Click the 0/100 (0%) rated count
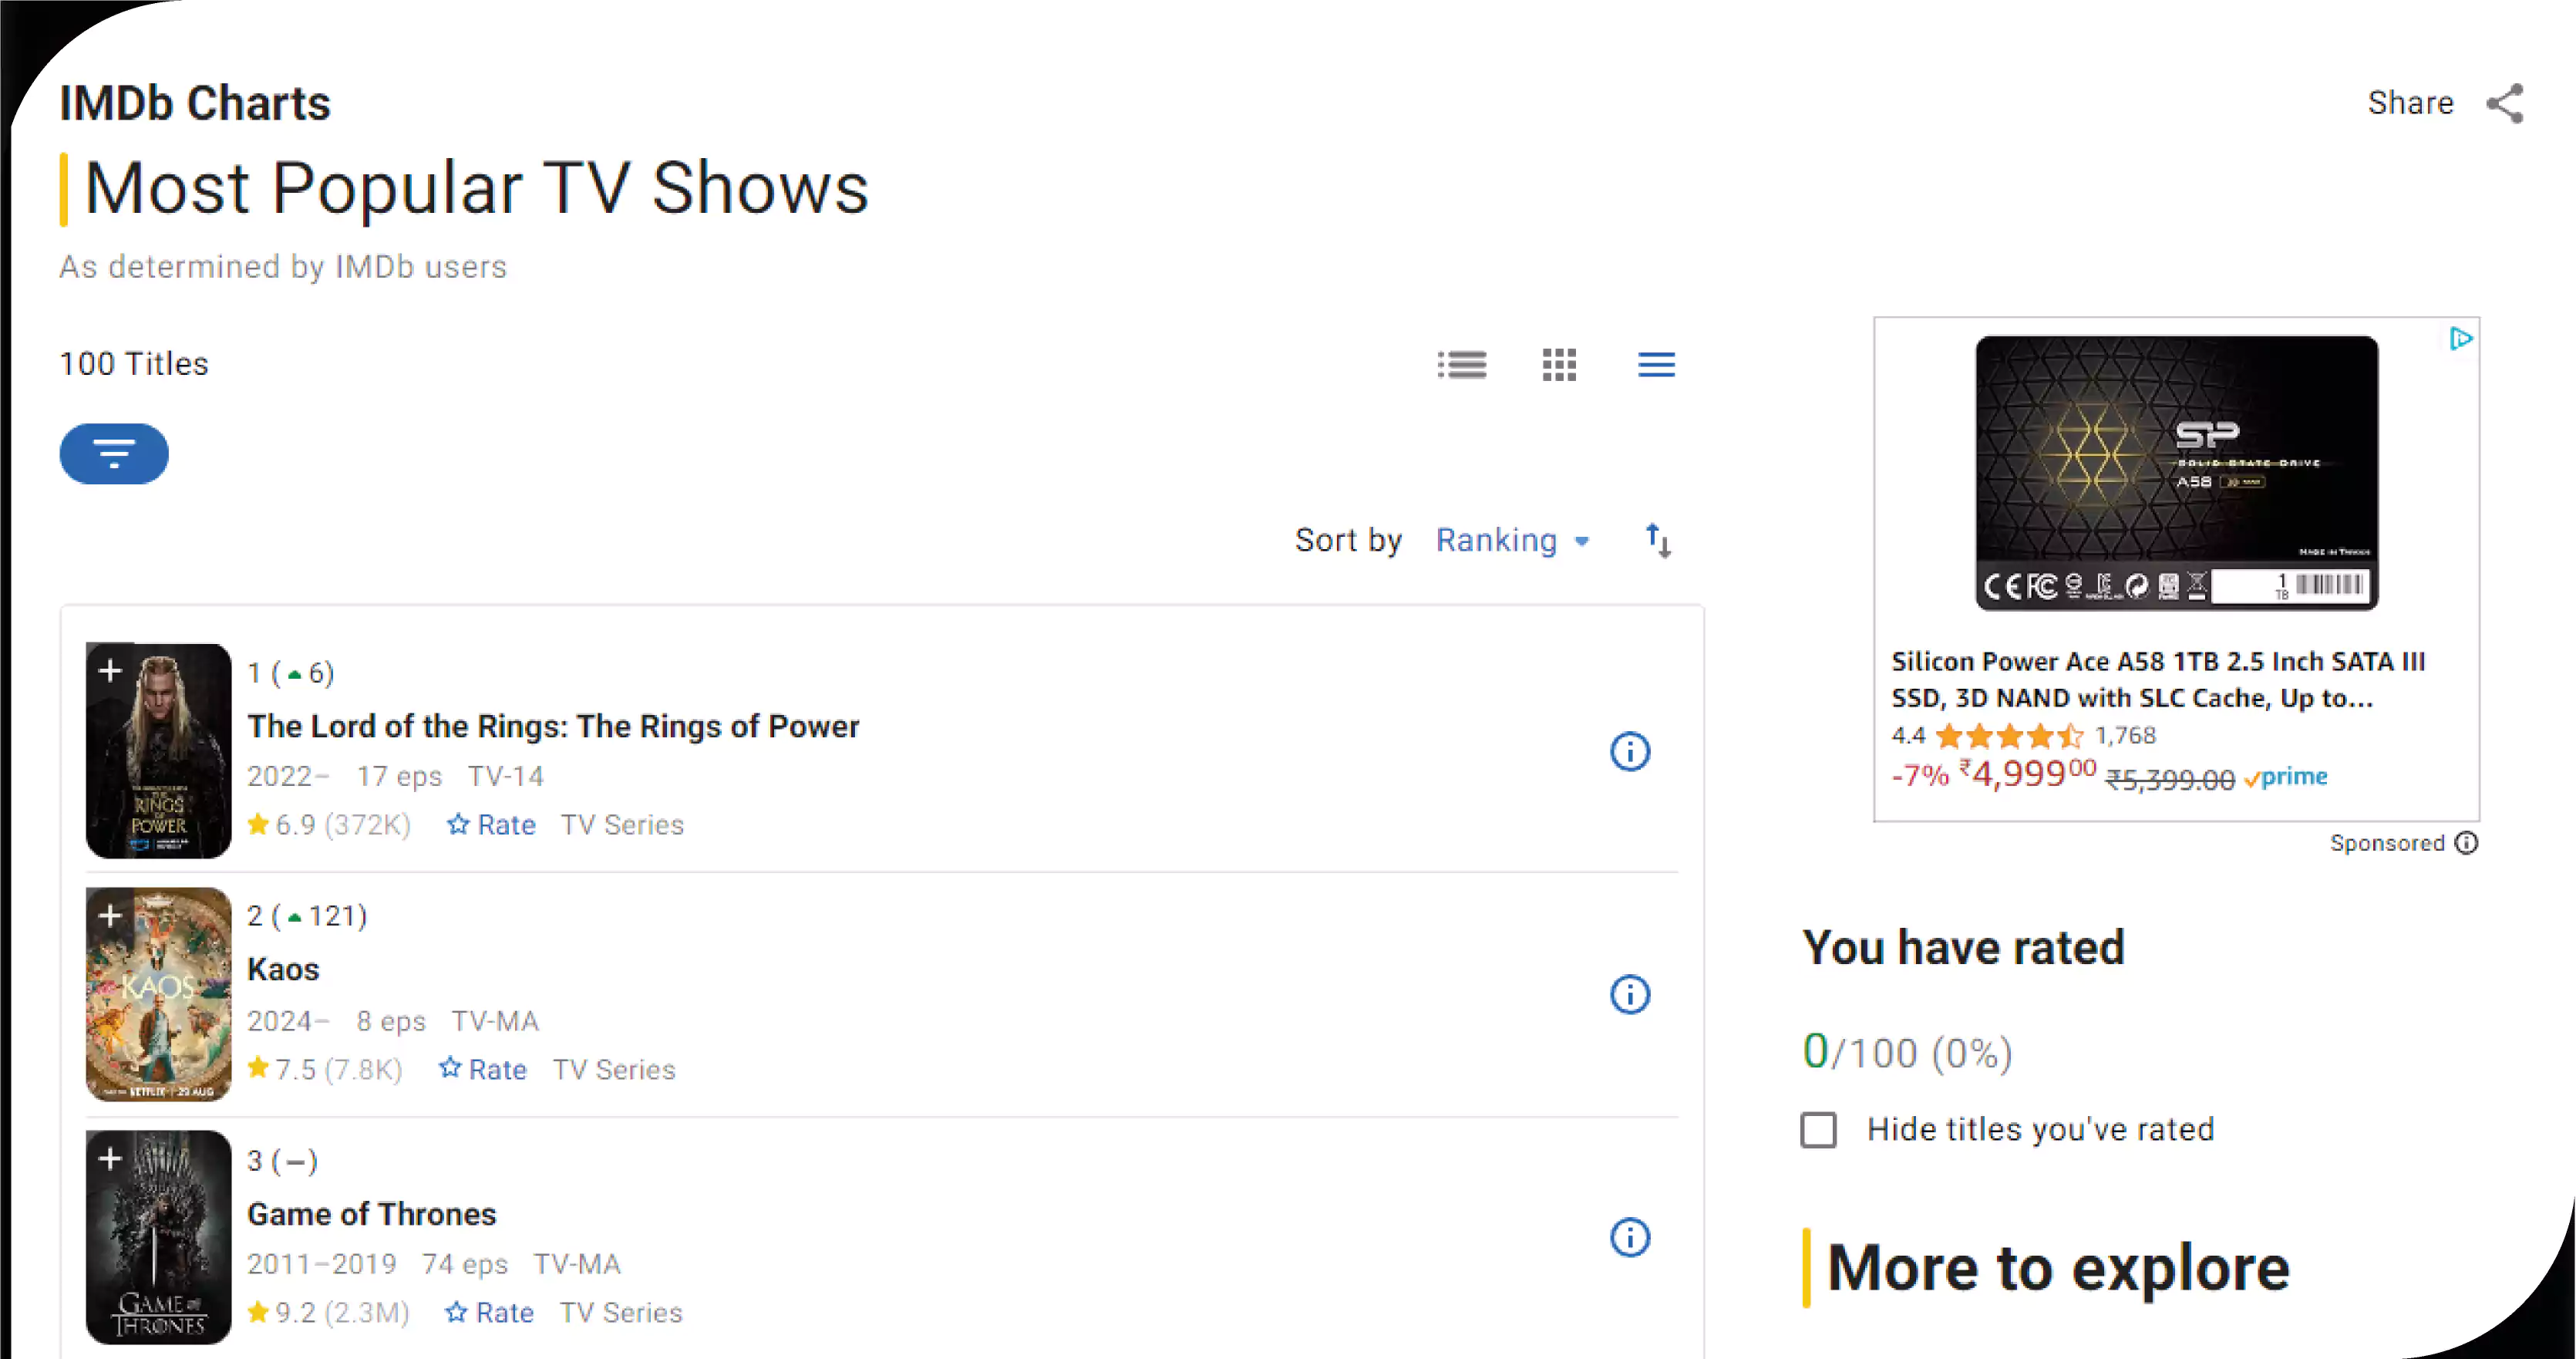 tap(1907, 1052)
